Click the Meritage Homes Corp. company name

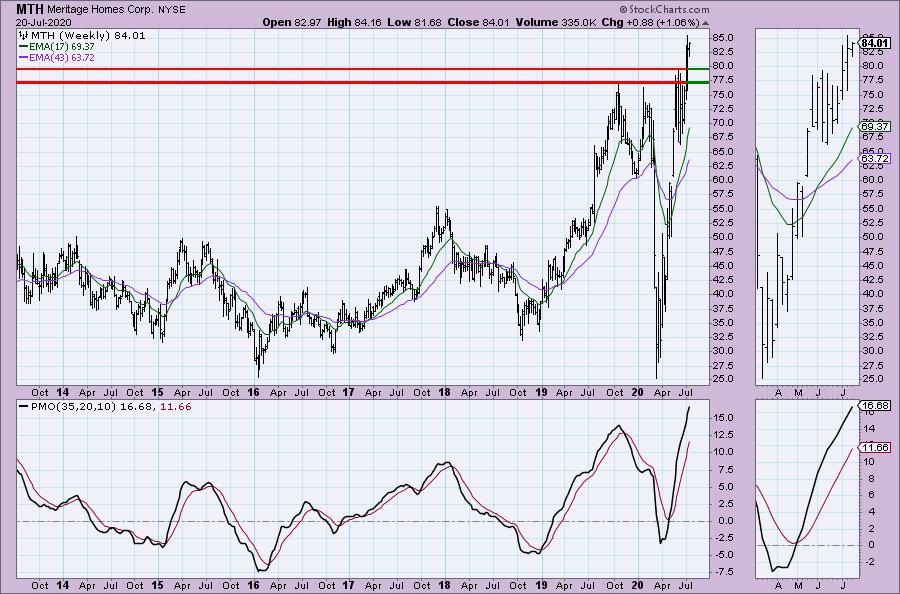coord(101,10)
